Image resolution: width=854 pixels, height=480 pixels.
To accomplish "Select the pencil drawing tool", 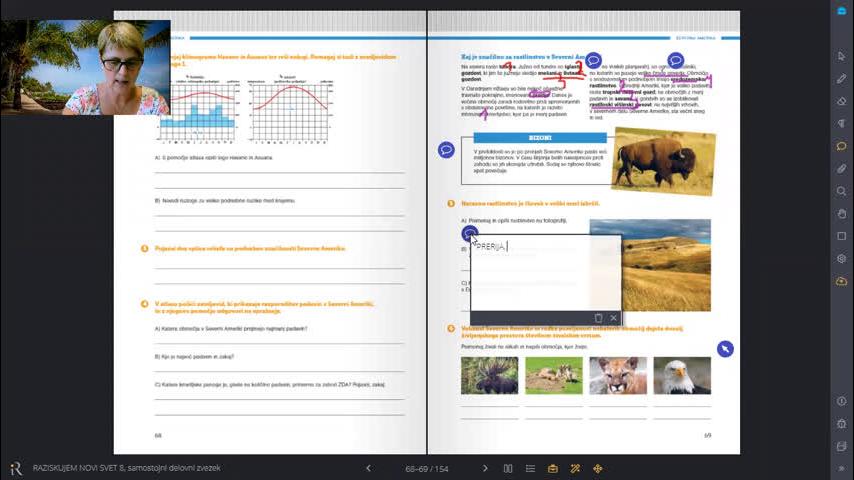I will (841, 78).
